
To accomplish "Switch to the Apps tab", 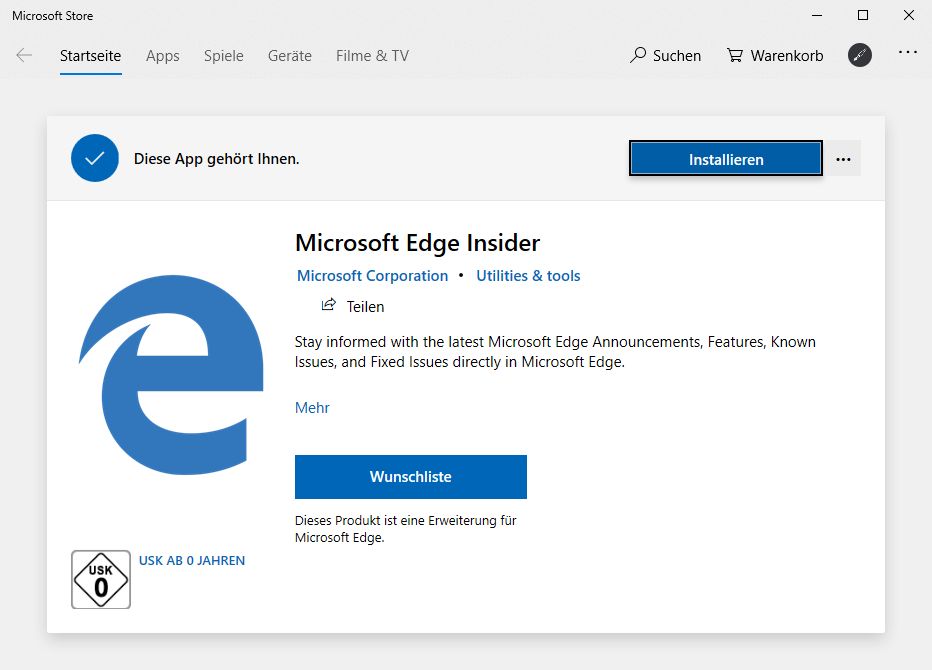I will coord(162,56).
